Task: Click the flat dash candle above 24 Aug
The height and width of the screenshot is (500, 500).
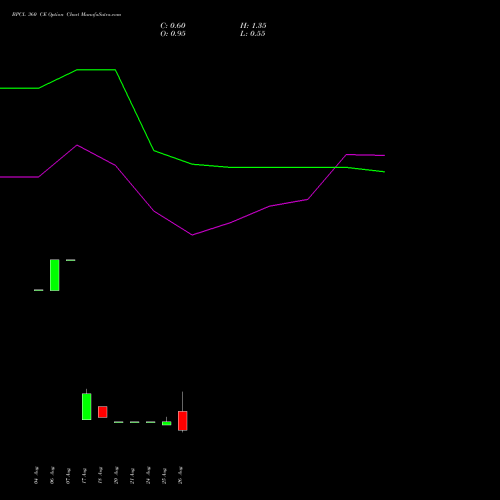Action: [151, 422]
